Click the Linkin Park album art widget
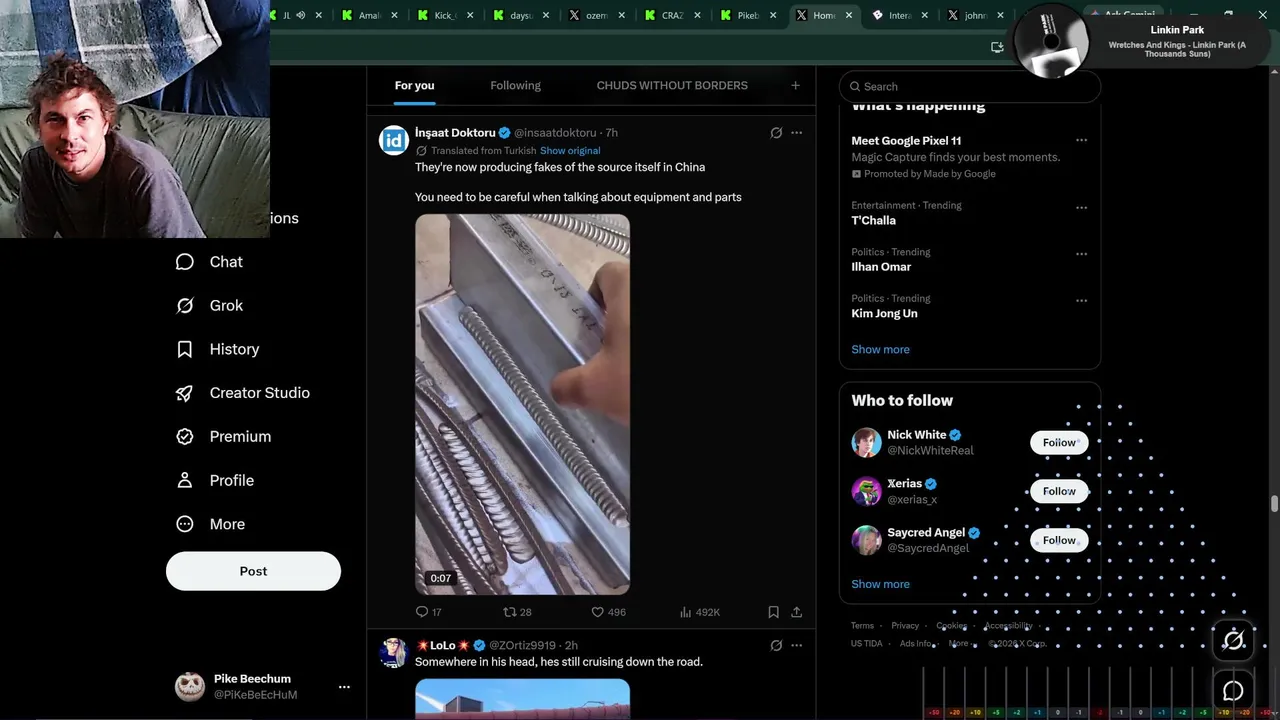Image resolution: width=1280 pixels, height=720 pixels. coord(1050,43)
